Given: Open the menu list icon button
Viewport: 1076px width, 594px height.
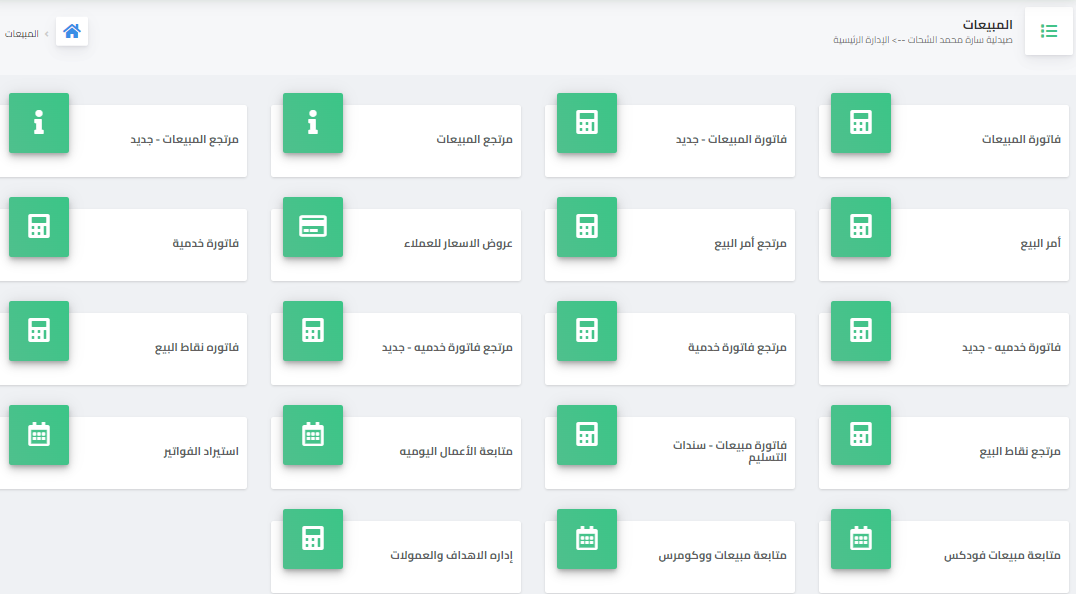Looking at the screenshot, I should [1049, 32].
